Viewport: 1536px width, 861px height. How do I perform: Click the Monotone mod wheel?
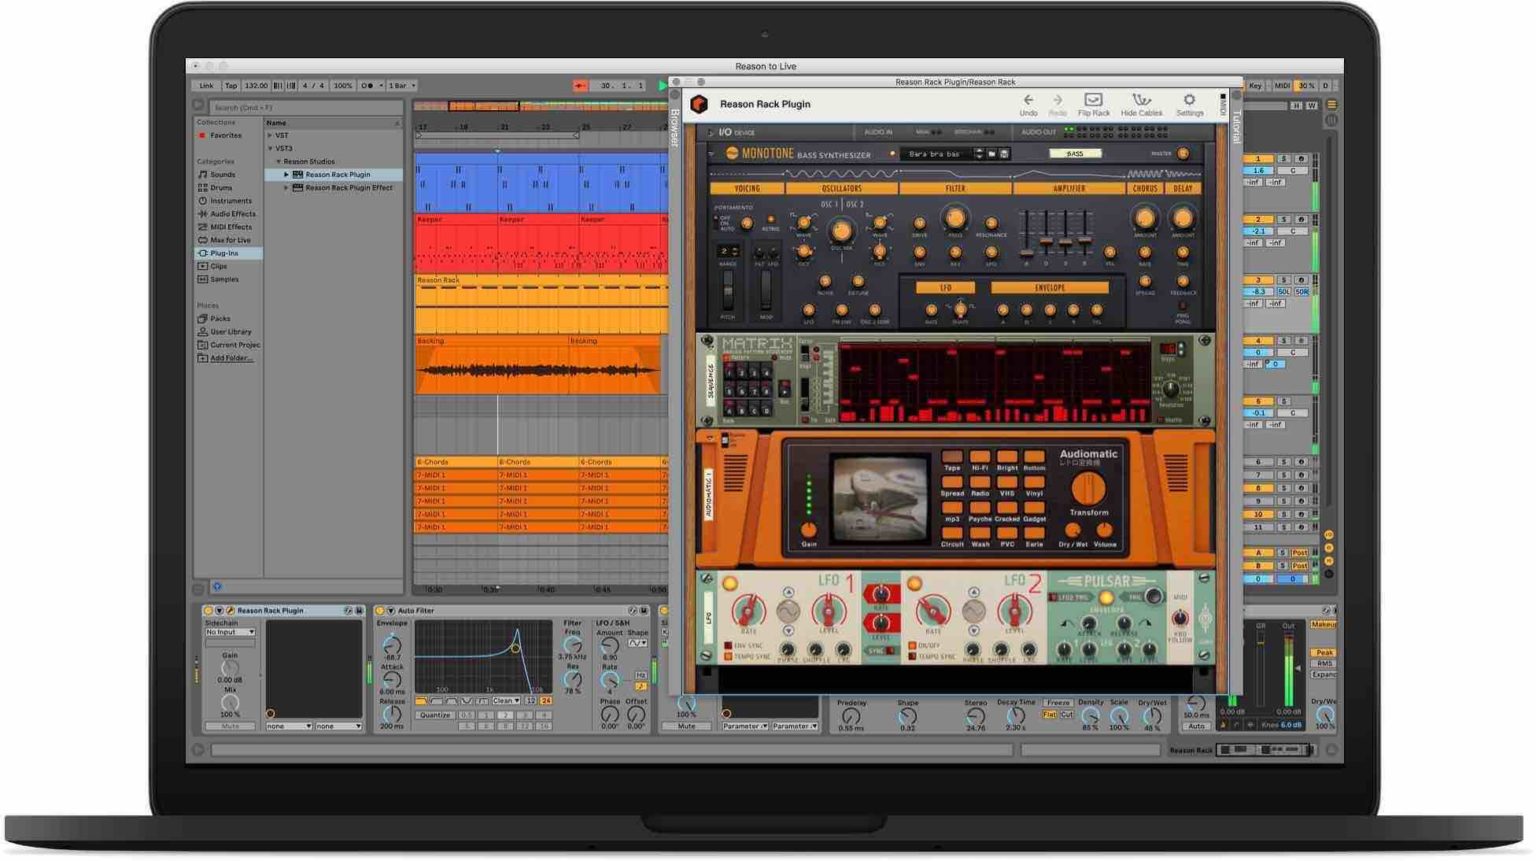766,290
